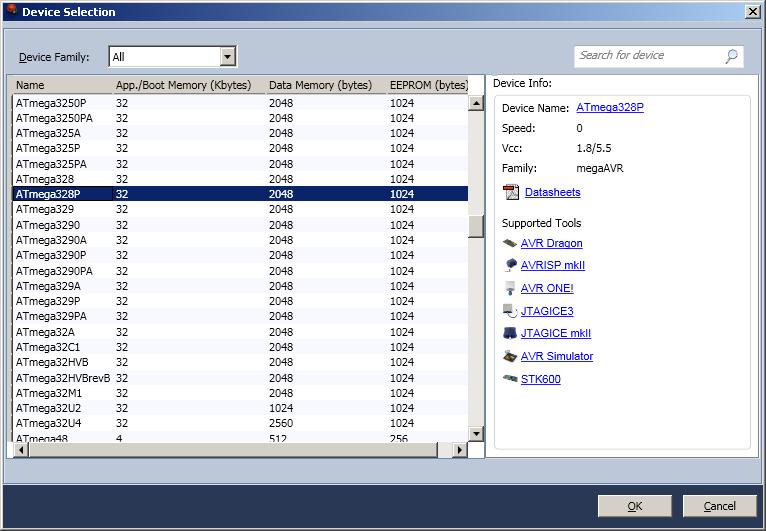Close the Device Selection dialog
766x531 pixels.
click(753, 12)
